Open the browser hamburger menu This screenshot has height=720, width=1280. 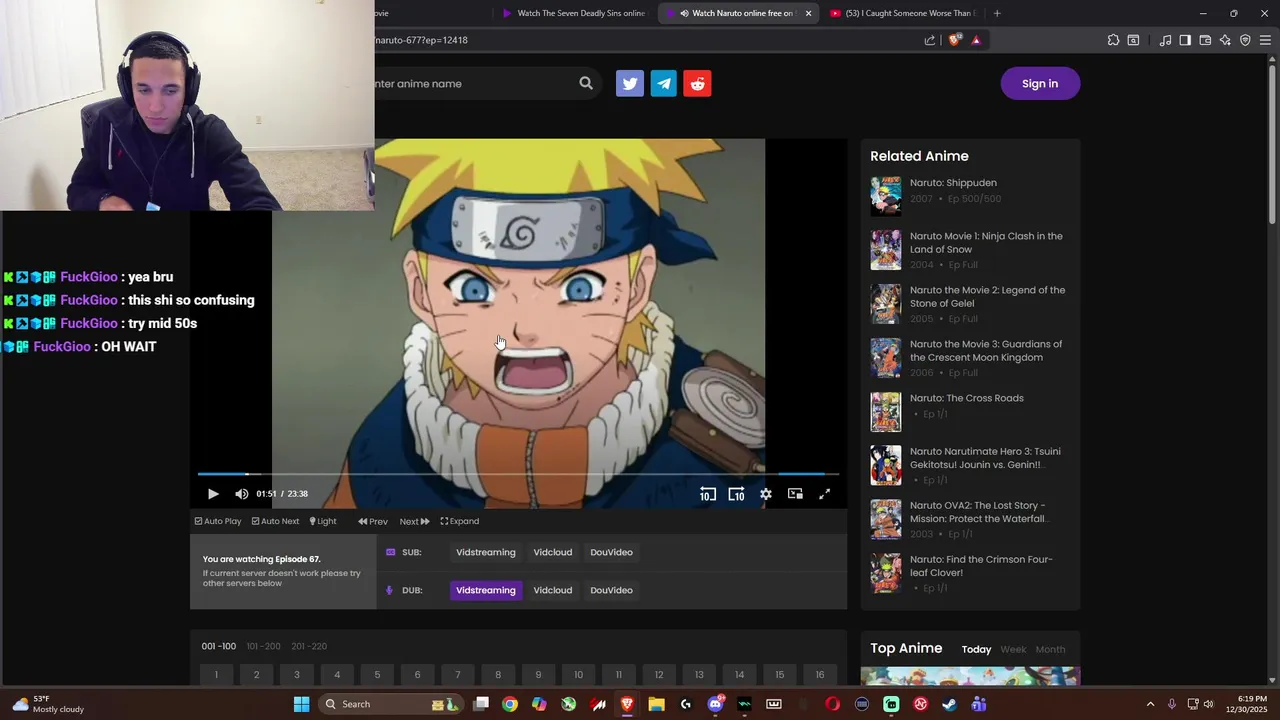(1265, 40)
